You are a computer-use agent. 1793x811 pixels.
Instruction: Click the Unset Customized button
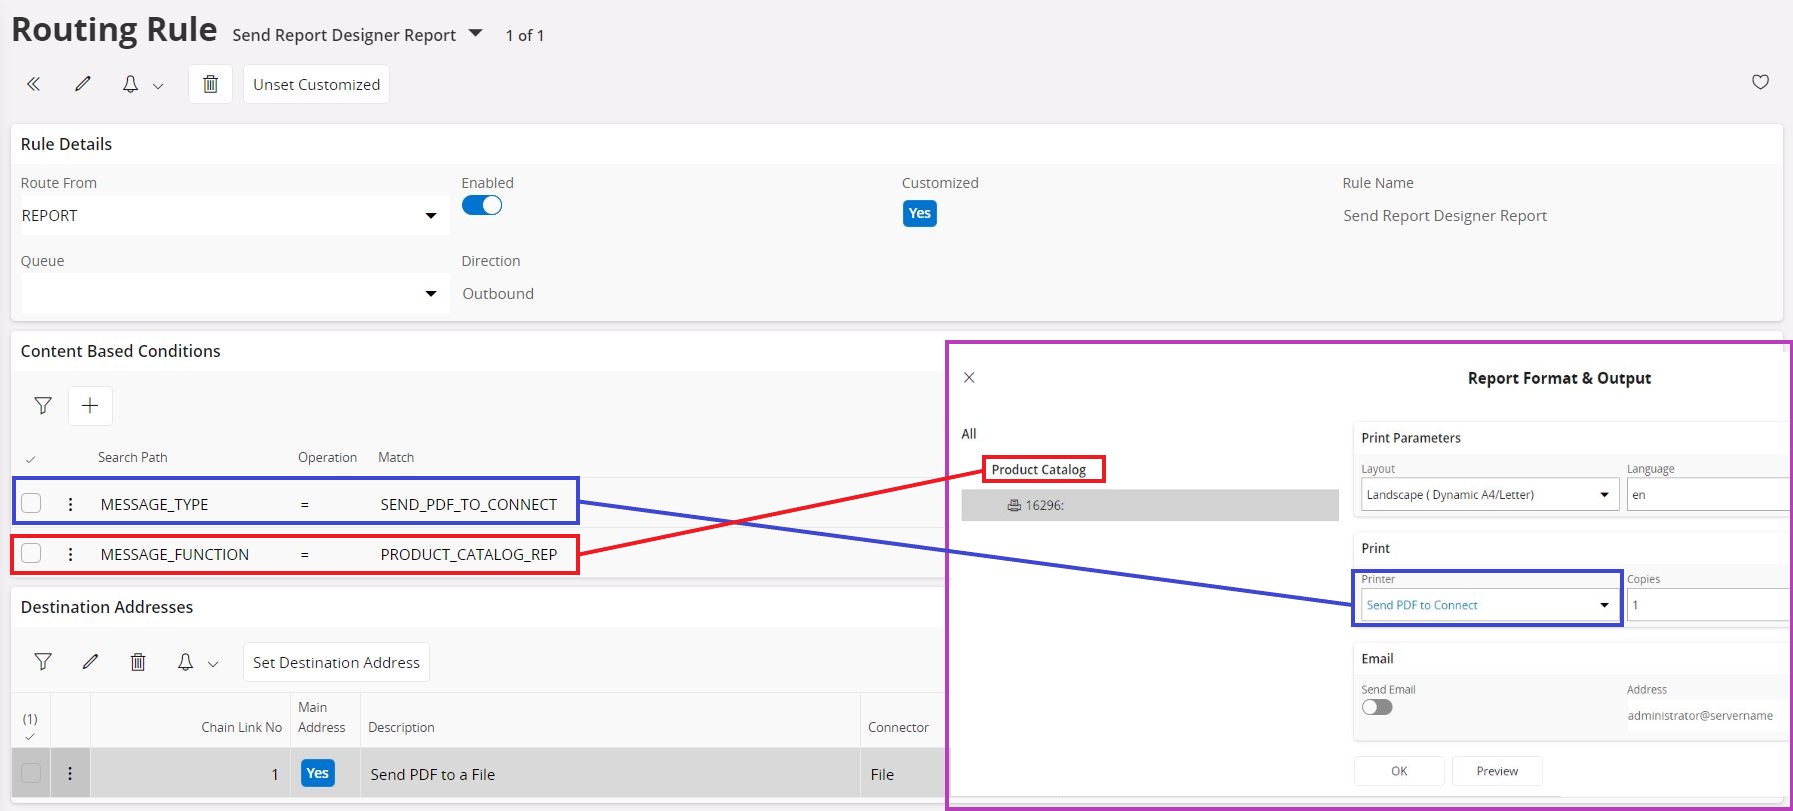(316, 84)
